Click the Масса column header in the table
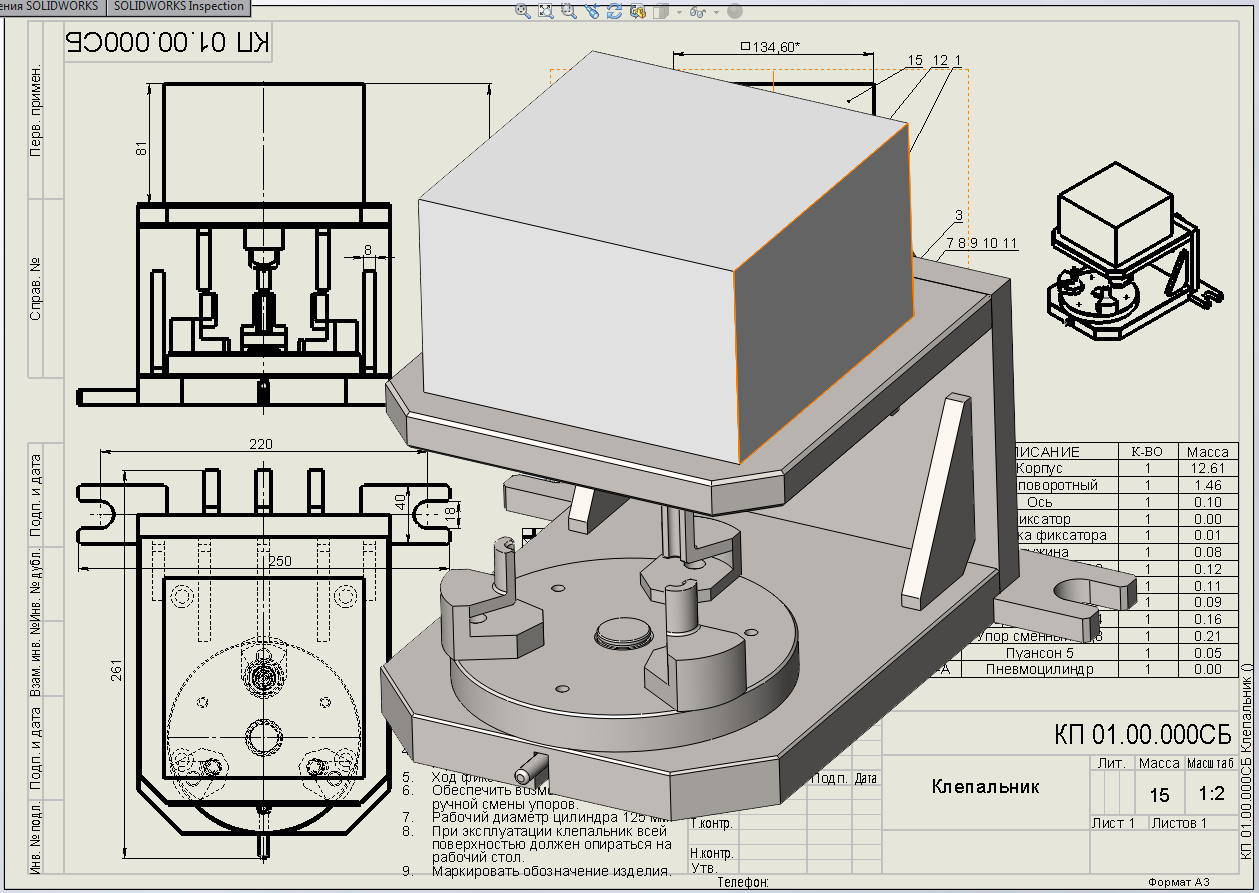1259x893 pixels. point(1209,451)
